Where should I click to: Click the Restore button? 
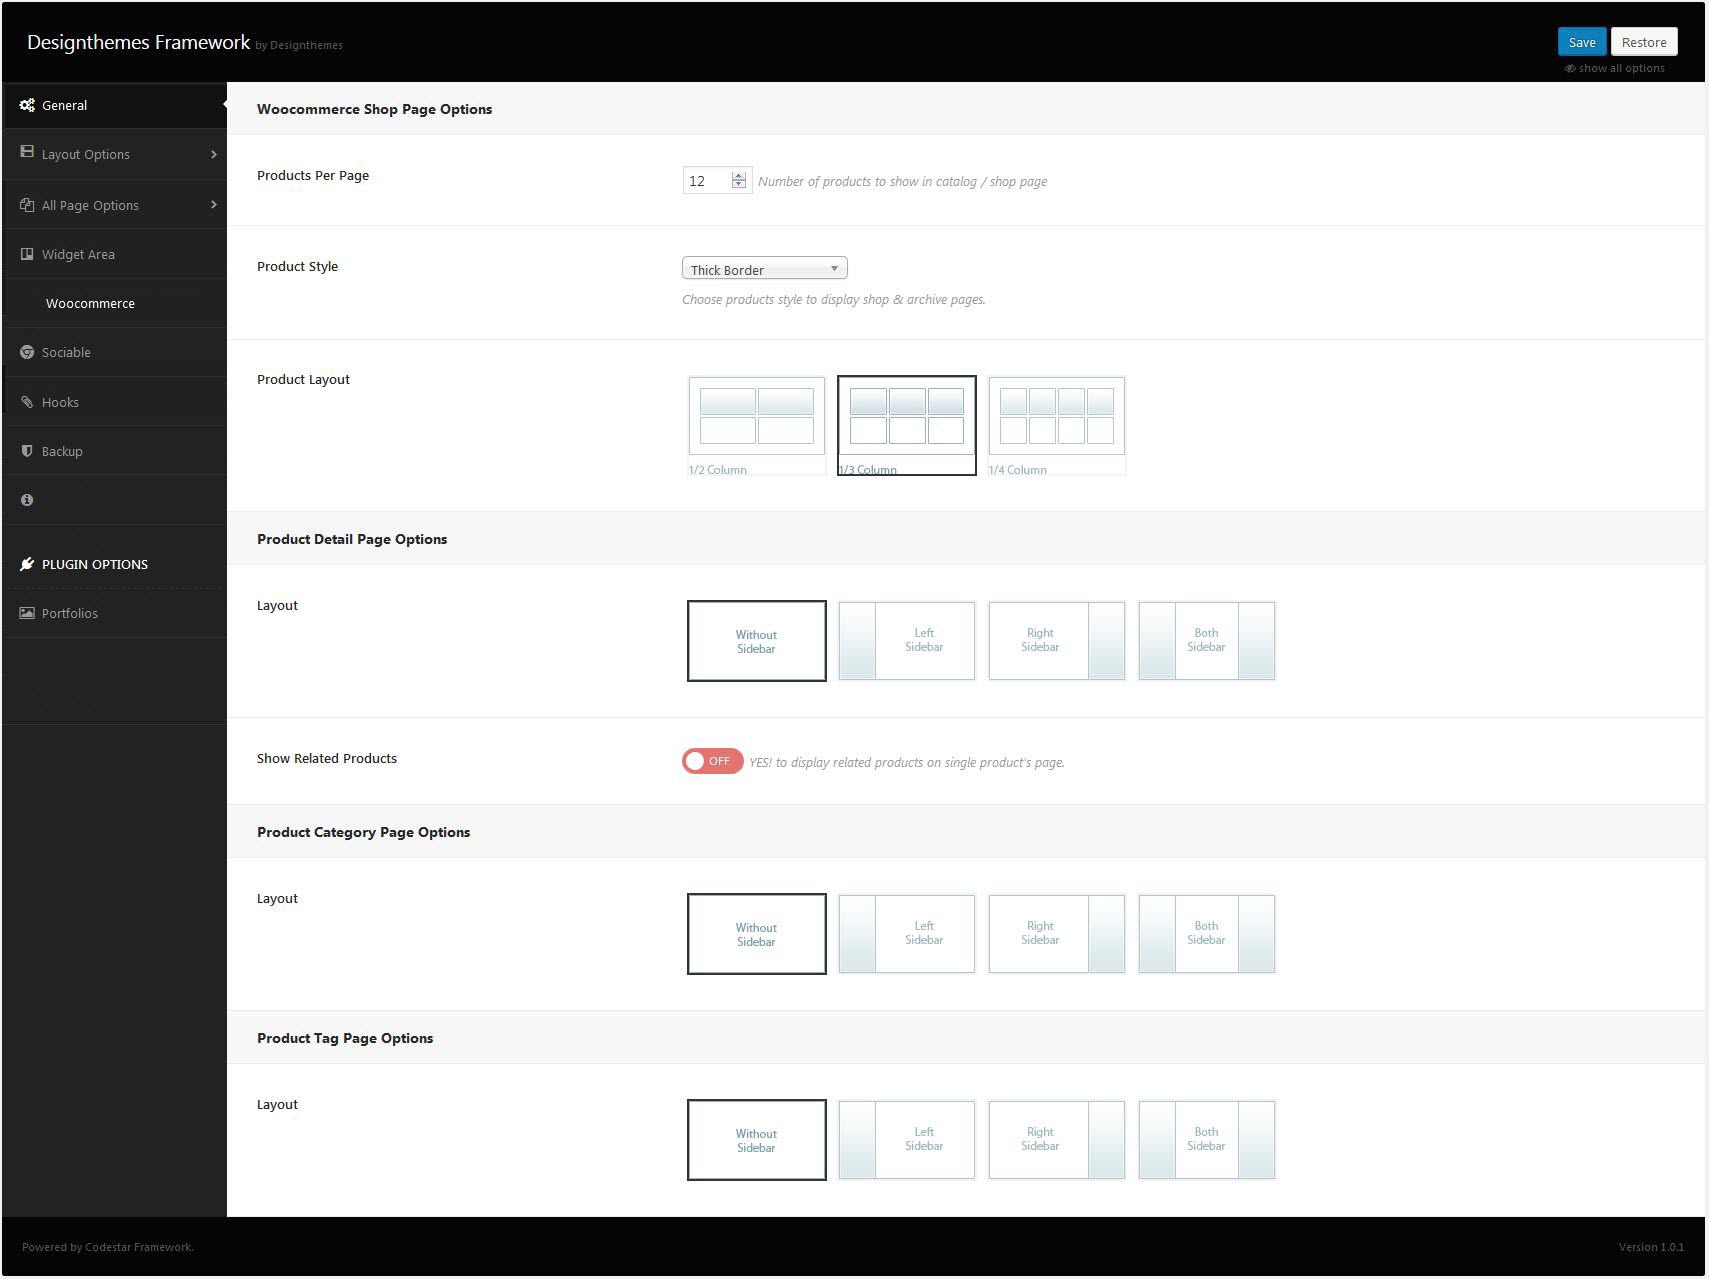coord(1644,42)
